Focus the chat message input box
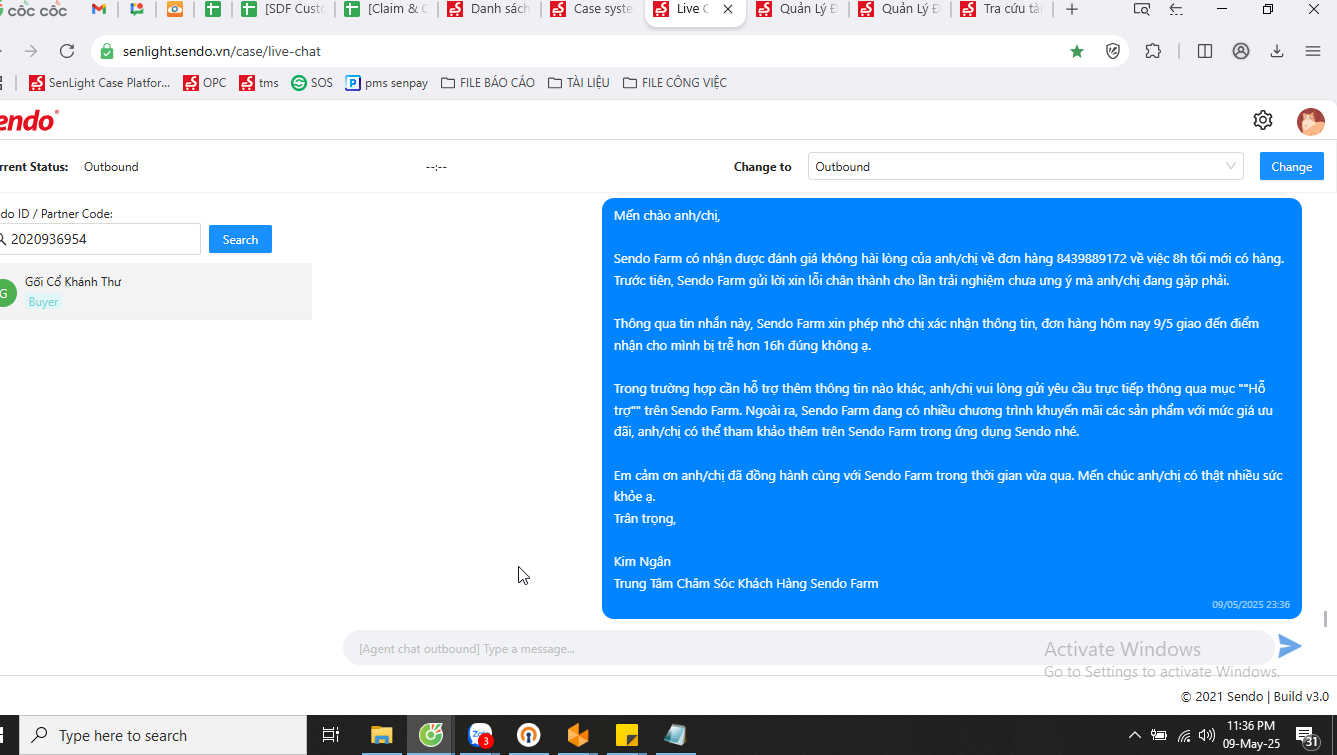1337x755 pixels. pyautogui.click(x=808, y=648)
